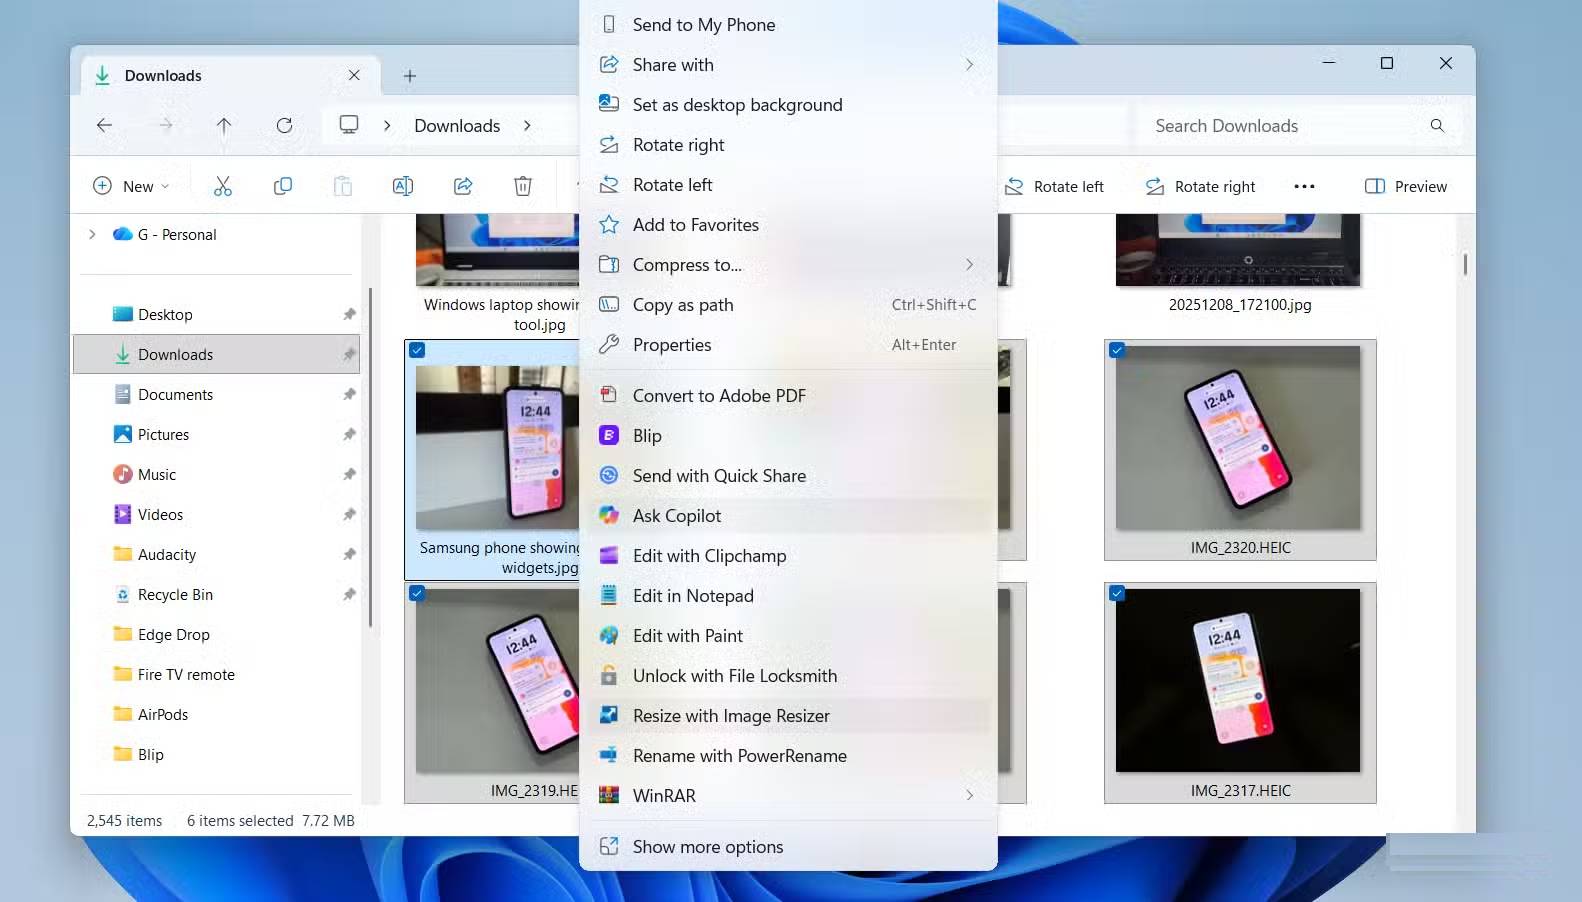Image resolution: width=1582 pixels, height=902 pixels.
Task: Click the Cut scissors icon in toolbar
Action: point(222,186)
